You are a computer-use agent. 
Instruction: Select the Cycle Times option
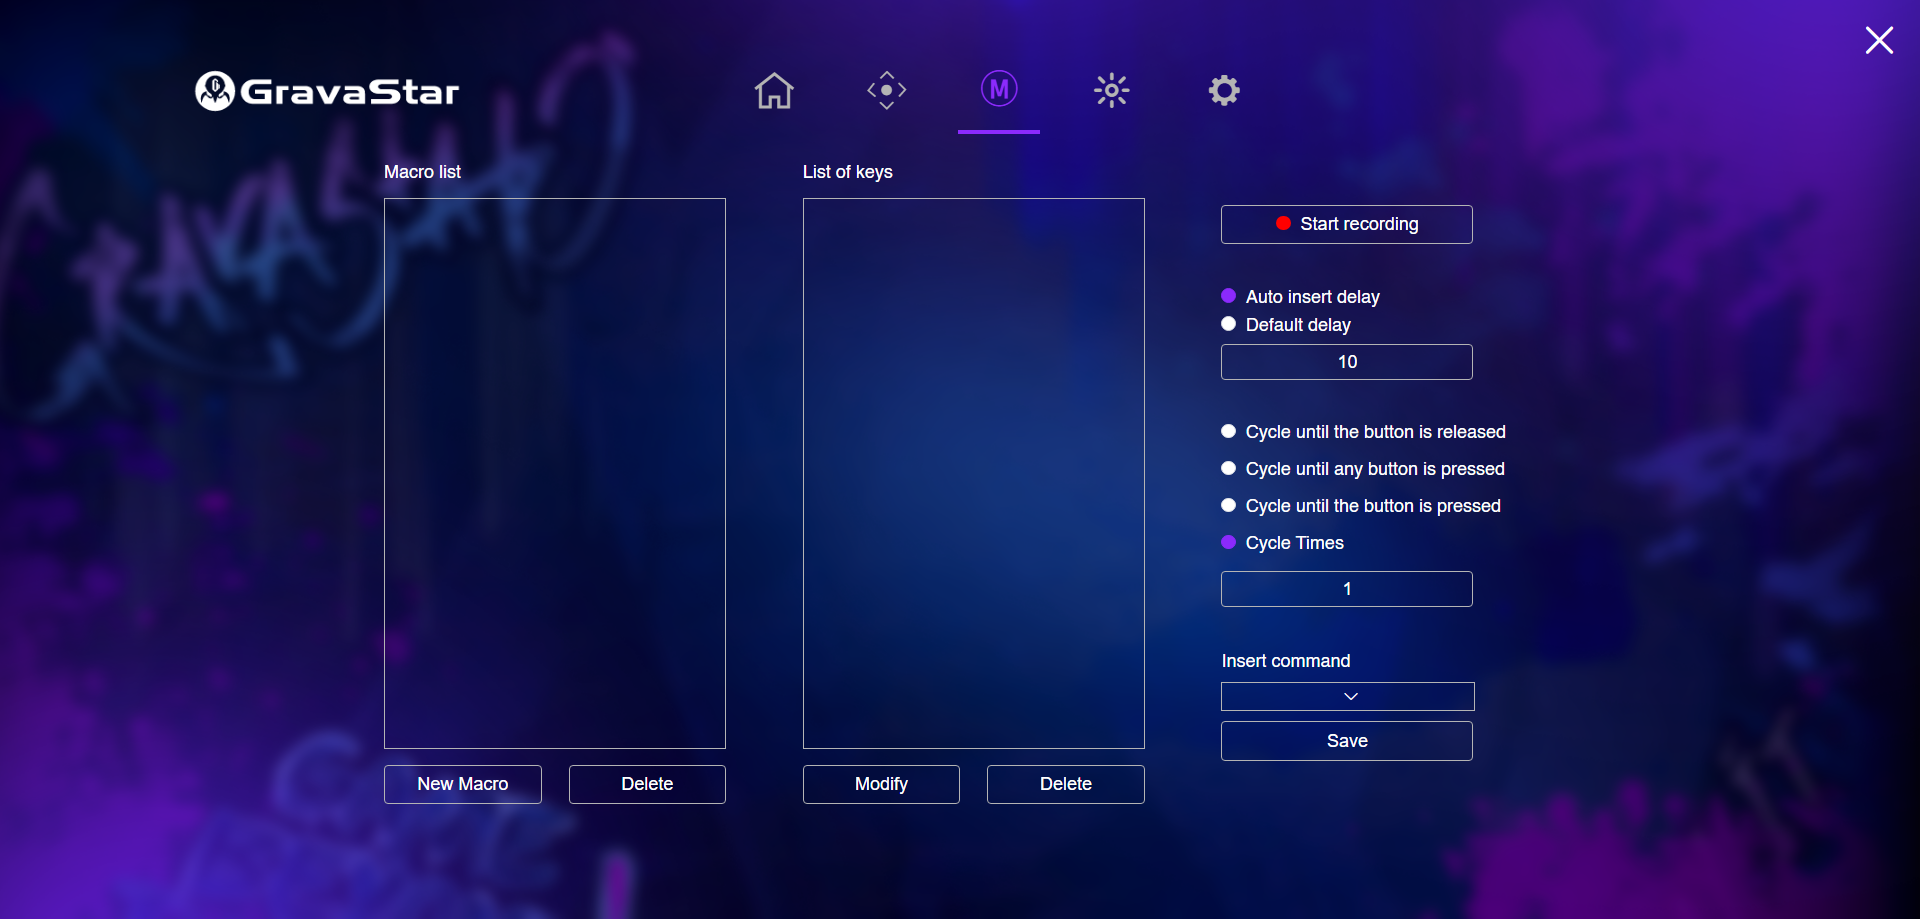[x=1228, y=542]
